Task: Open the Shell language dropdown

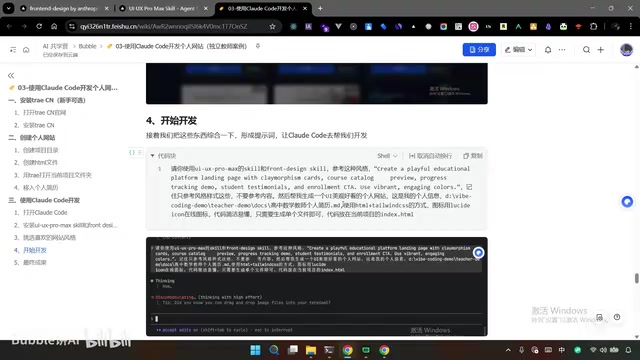Action: click(x=387, y=156)
